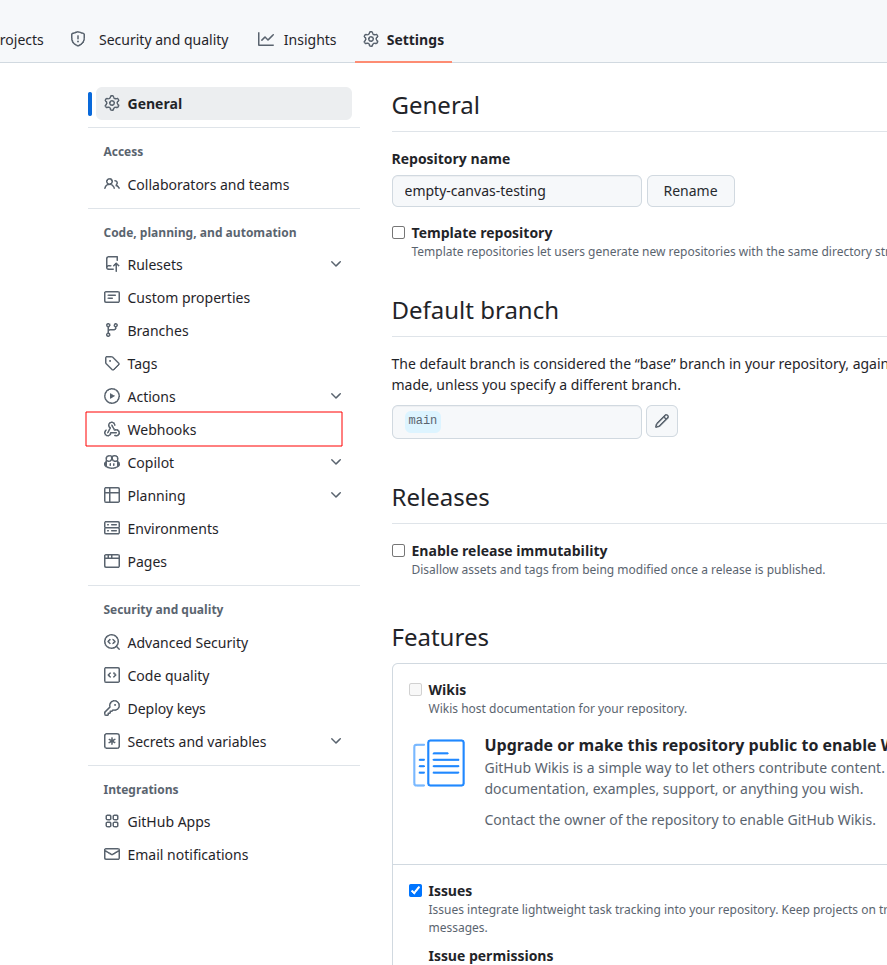Click the "Features" heading text
The image size is (887, 965).
tap(440, 638)
